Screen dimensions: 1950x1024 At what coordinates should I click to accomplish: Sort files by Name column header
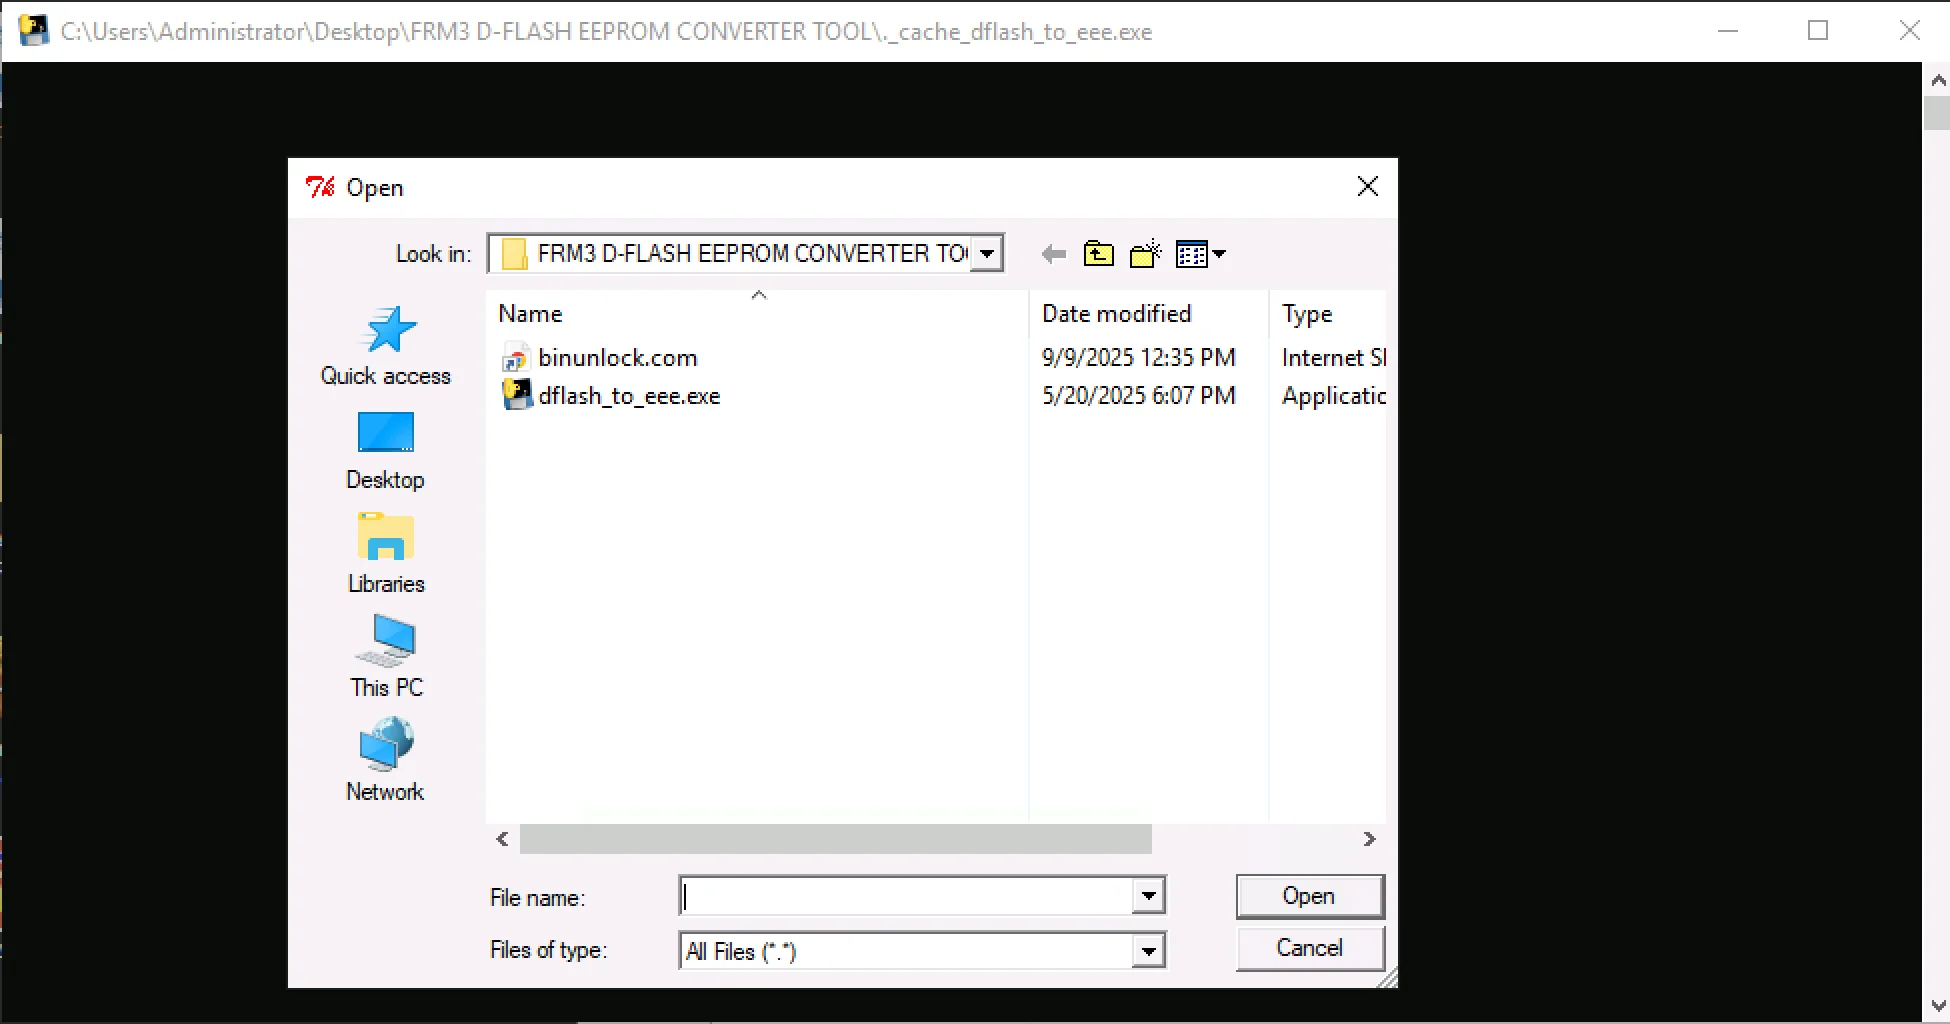click(x=531, y=314)
